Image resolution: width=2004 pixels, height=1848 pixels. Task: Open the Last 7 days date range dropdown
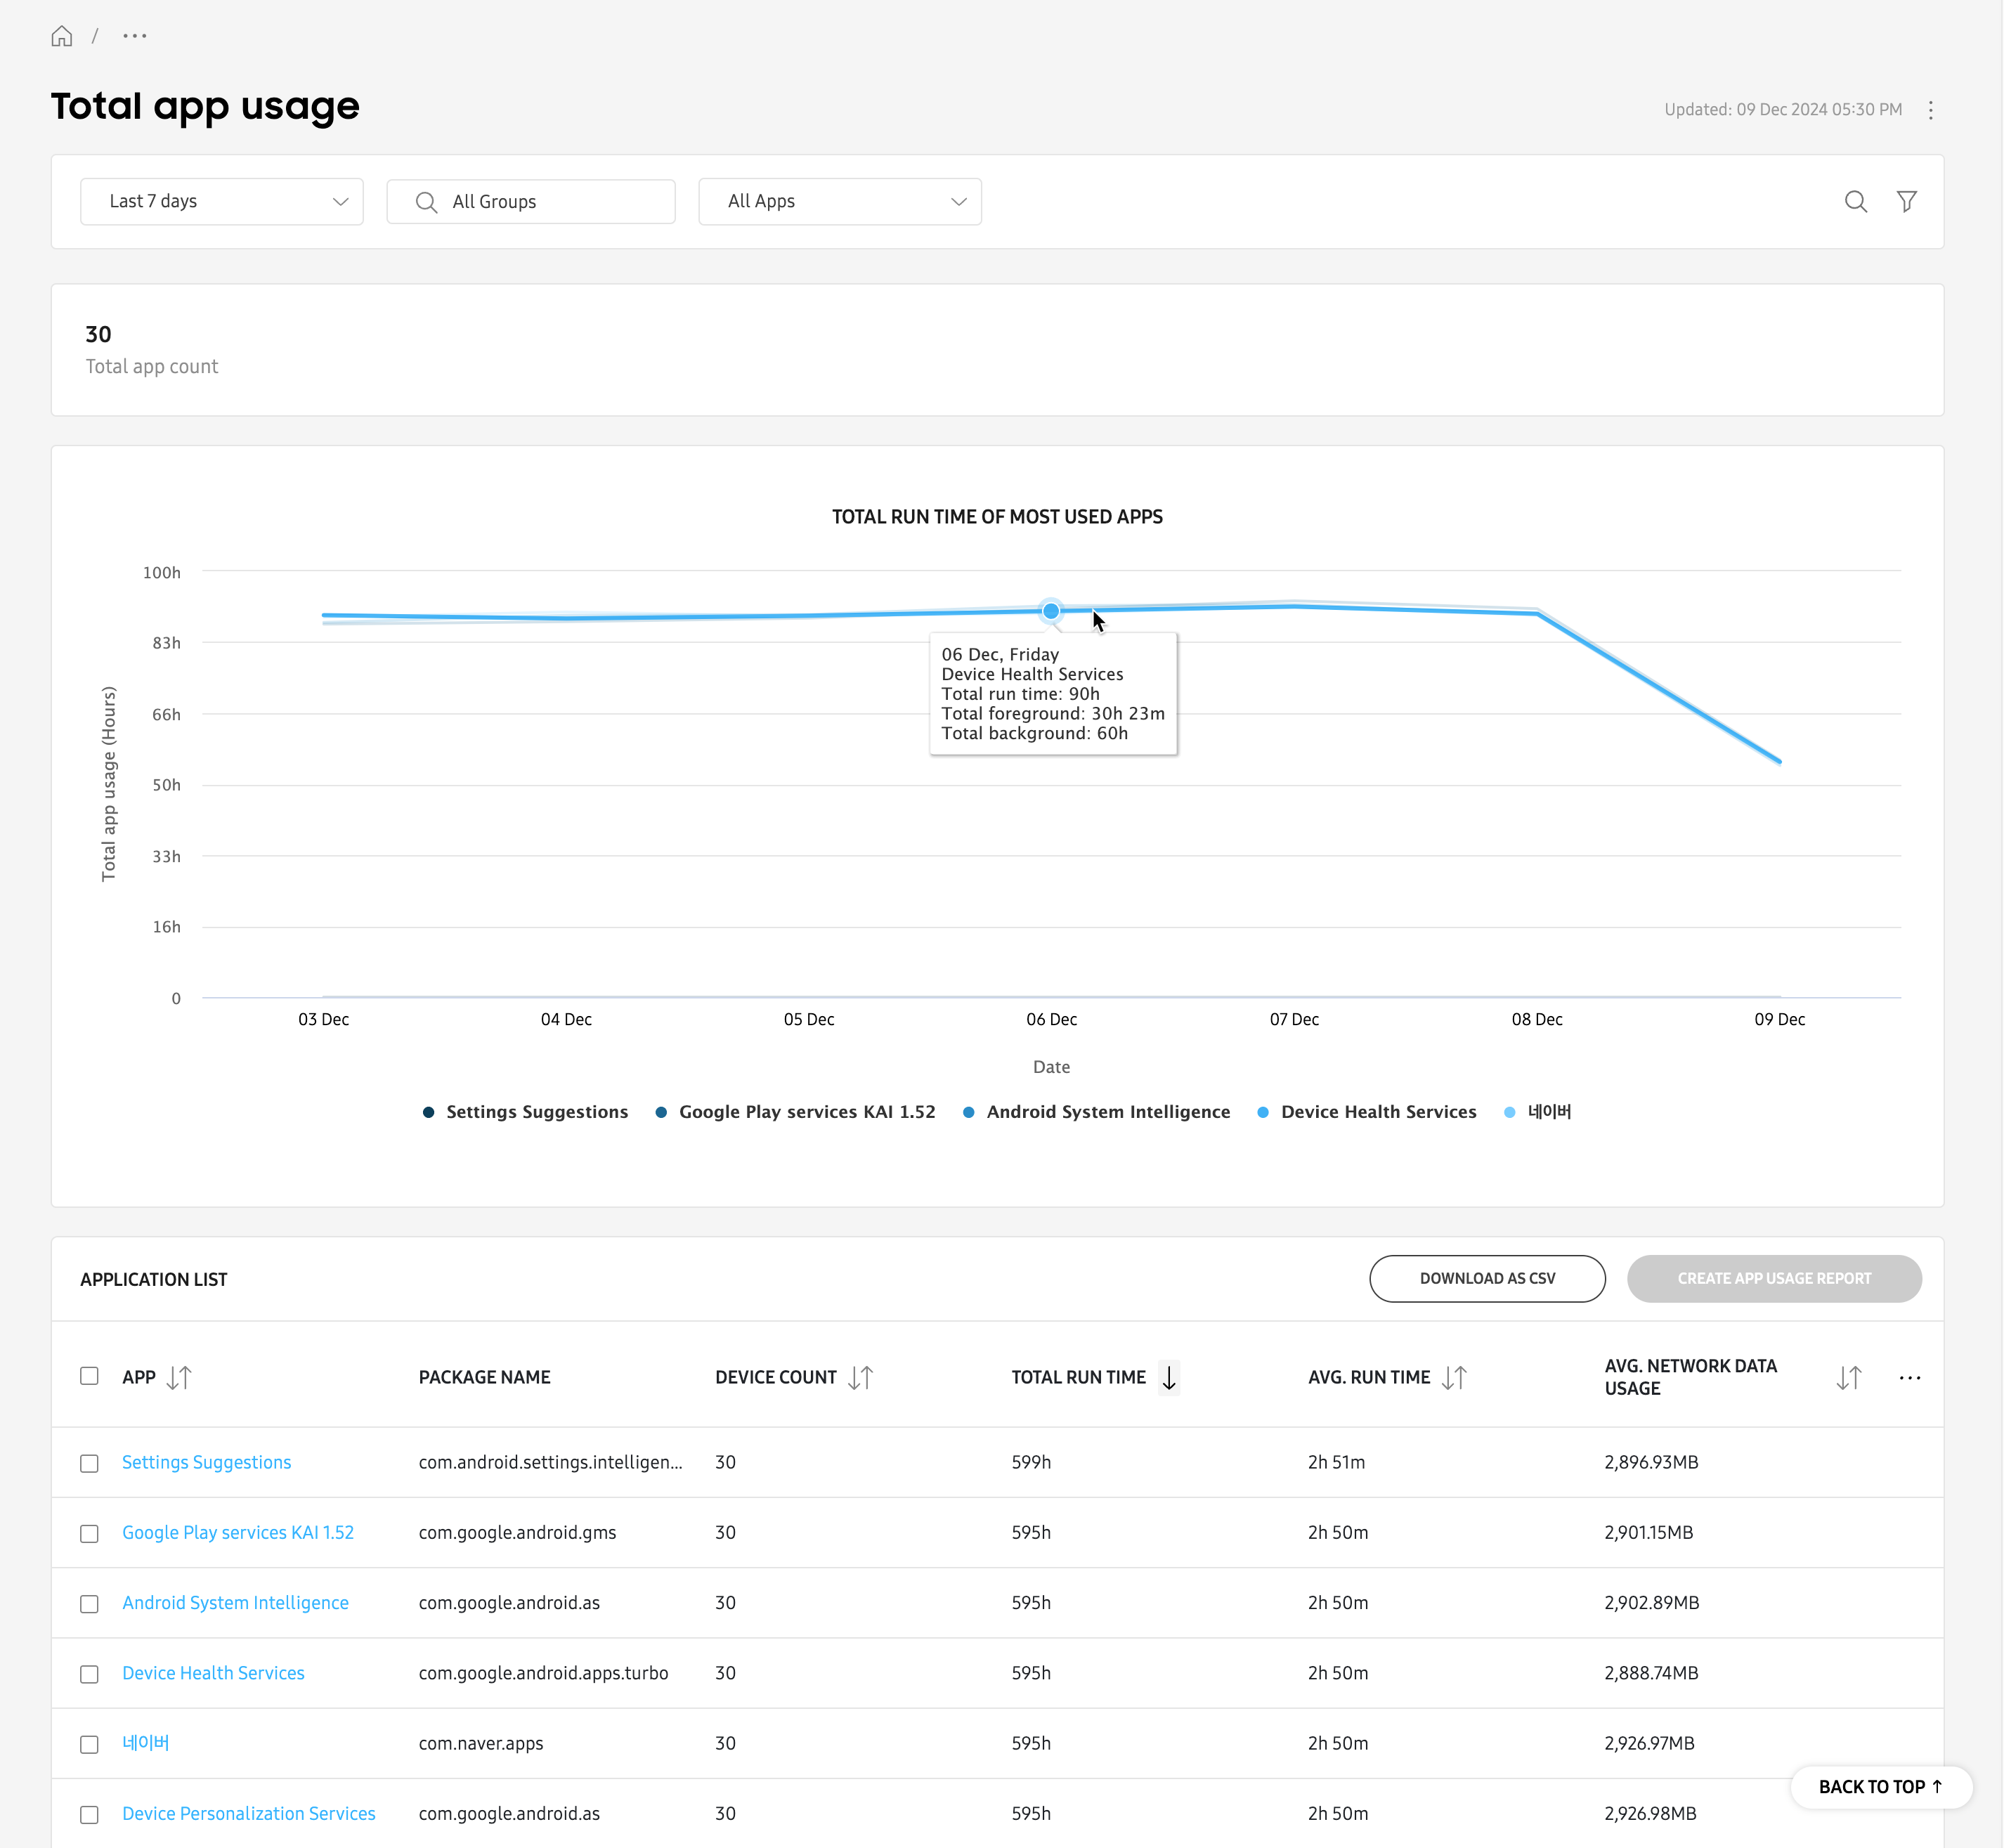tap(221, 201)
